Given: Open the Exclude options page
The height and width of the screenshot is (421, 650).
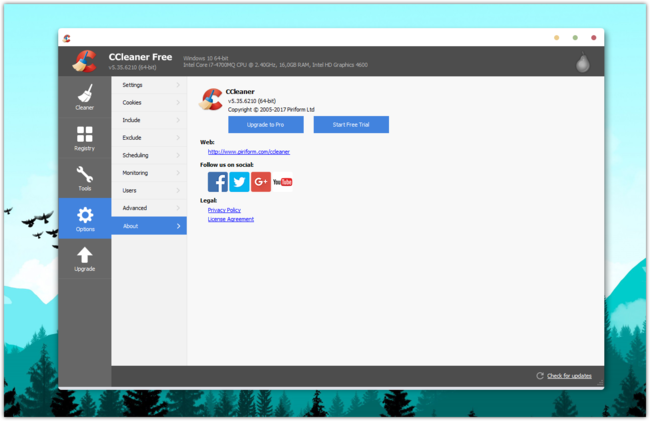Looking at the screenshot, I should click(149, 138).
